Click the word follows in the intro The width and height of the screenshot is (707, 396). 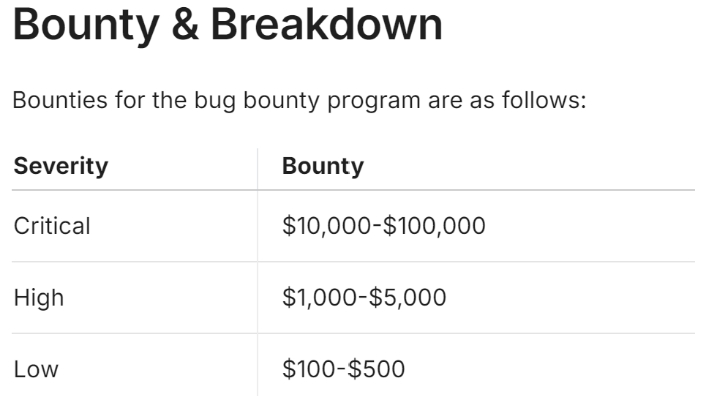[x=544, y=100]
